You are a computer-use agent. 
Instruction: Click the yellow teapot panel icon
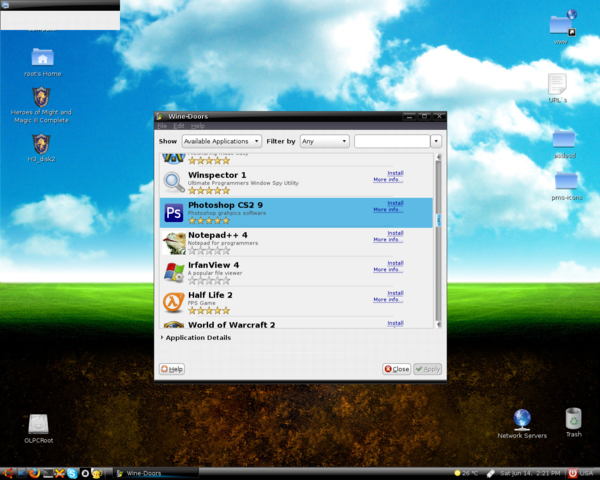tap(97, 473)
